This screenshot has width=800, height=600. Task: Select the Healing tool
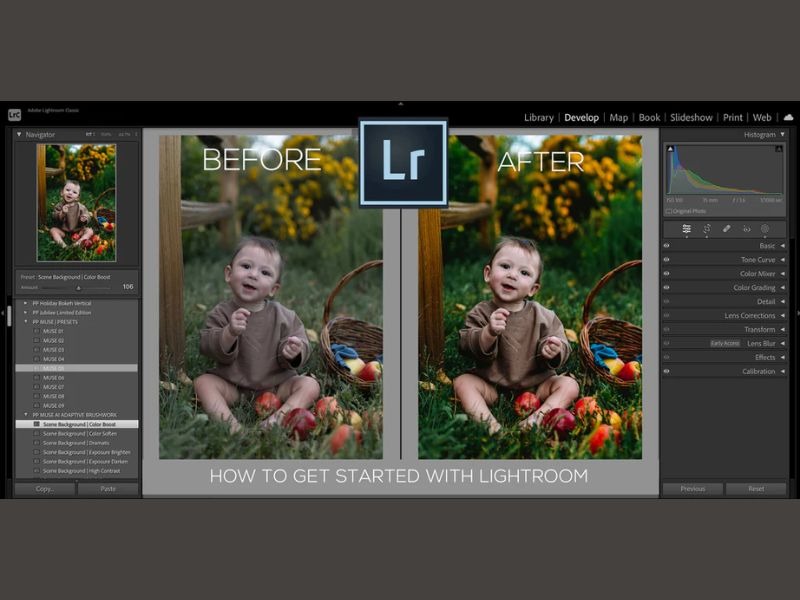coord(727,228)
